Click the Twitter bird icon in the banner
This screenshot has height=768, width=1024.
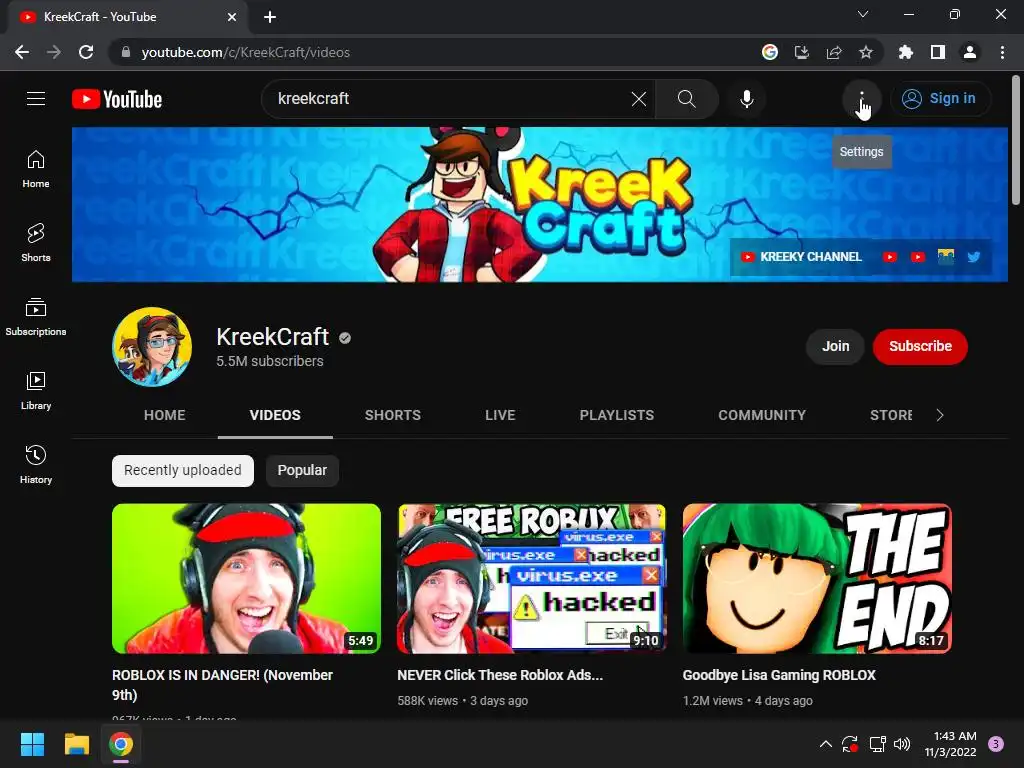tap(974, 257)
